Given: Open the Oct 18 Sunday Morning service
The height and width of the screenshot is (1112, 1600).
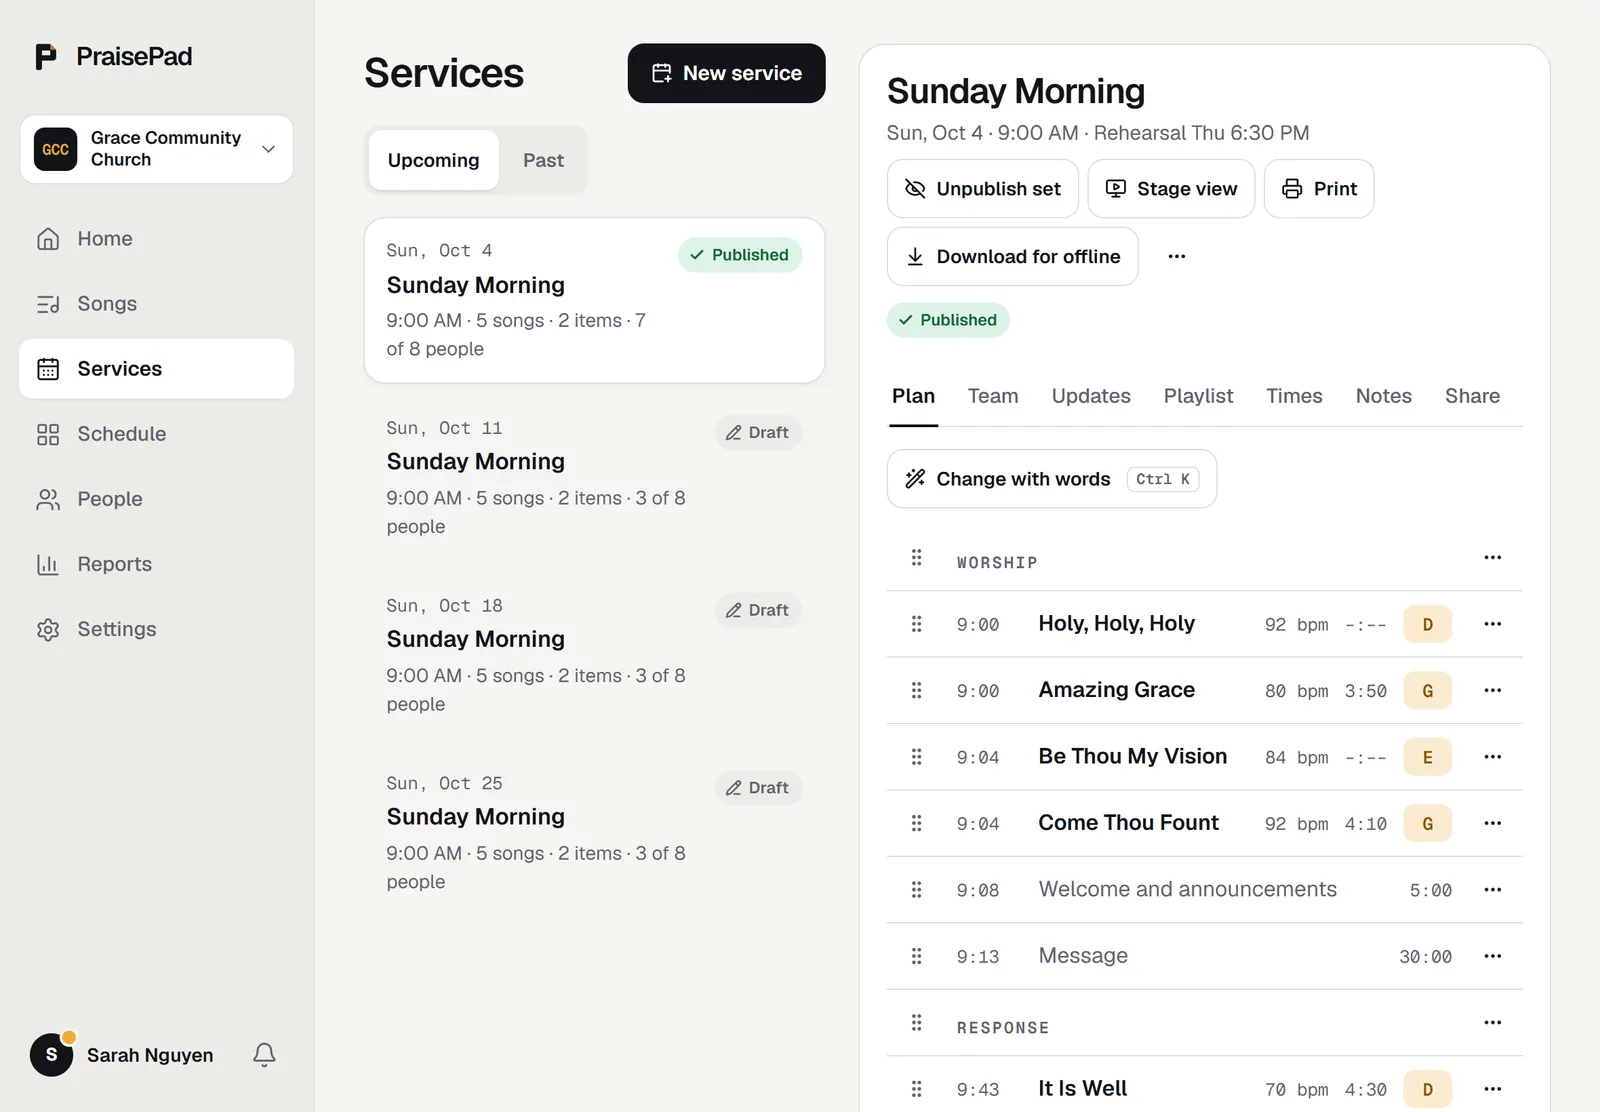Looking at the screenshot, I should click(594, 655).
